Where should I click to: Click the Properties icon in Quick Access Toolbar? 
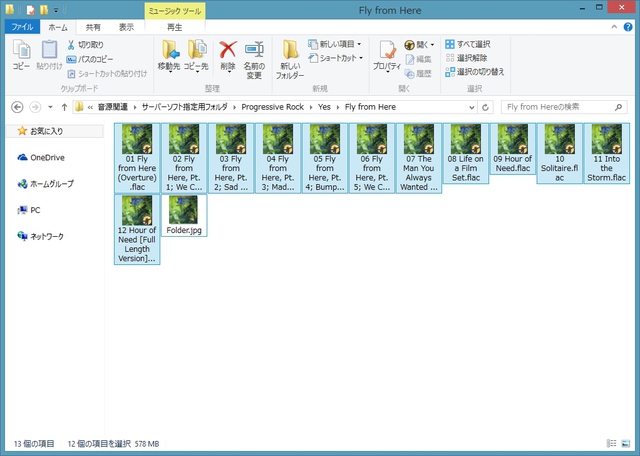[31, 10]
